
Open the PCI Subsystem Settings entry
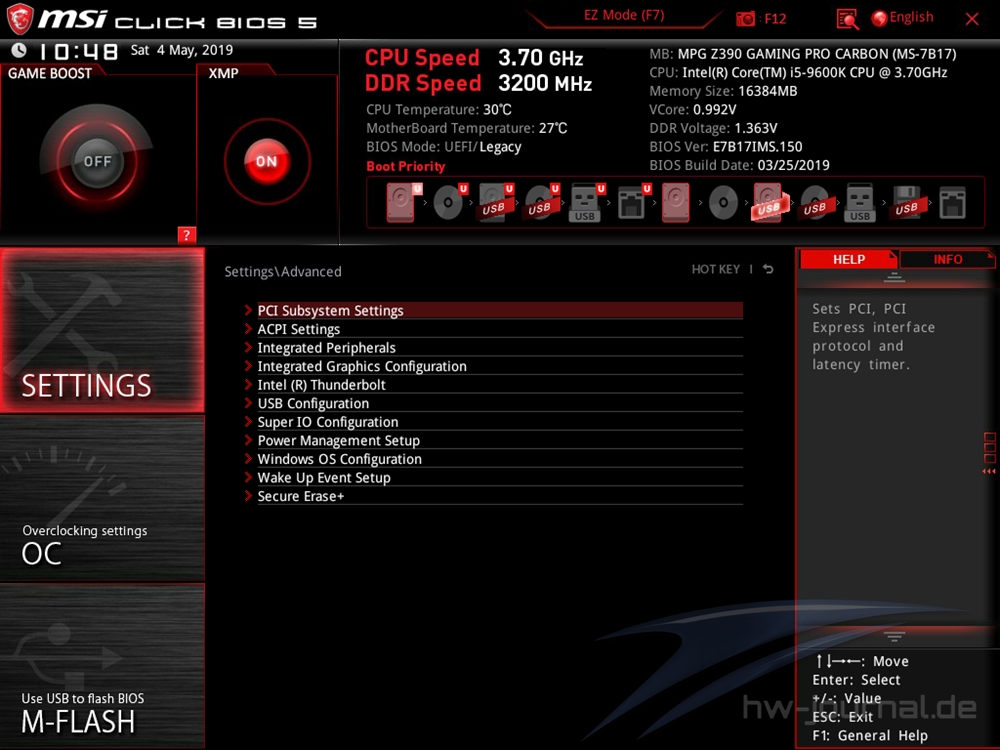point(500,311)
